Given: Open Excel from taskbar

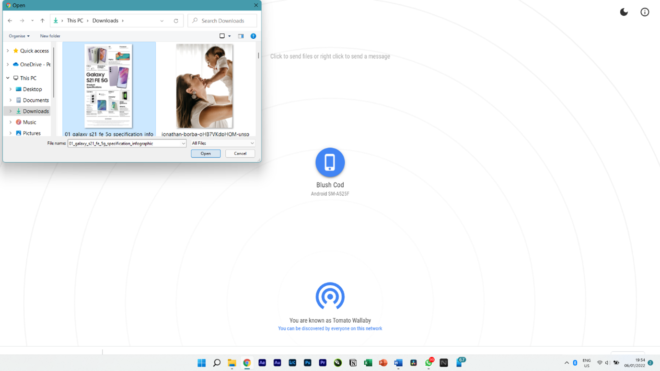Looking at the screenshot, I should [368, 363].
